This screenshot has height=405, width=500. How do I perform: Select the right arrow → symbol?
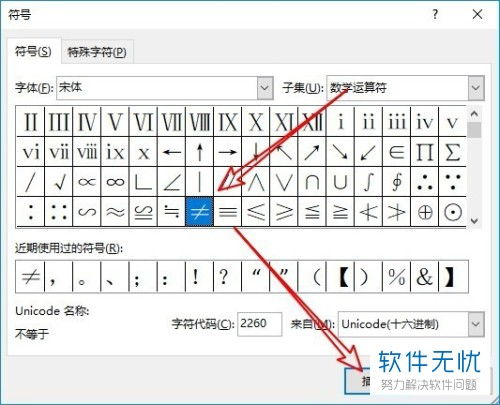click(228, 152)
